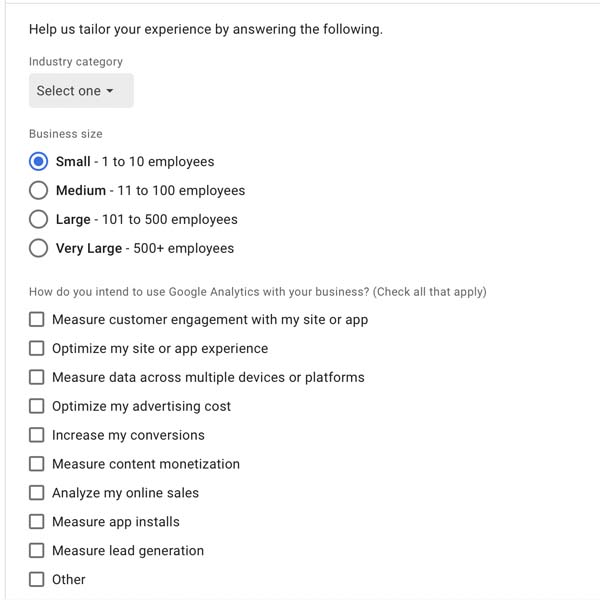
Task: Open the Industry category Select one dropdown
Action: pos(81,91)
